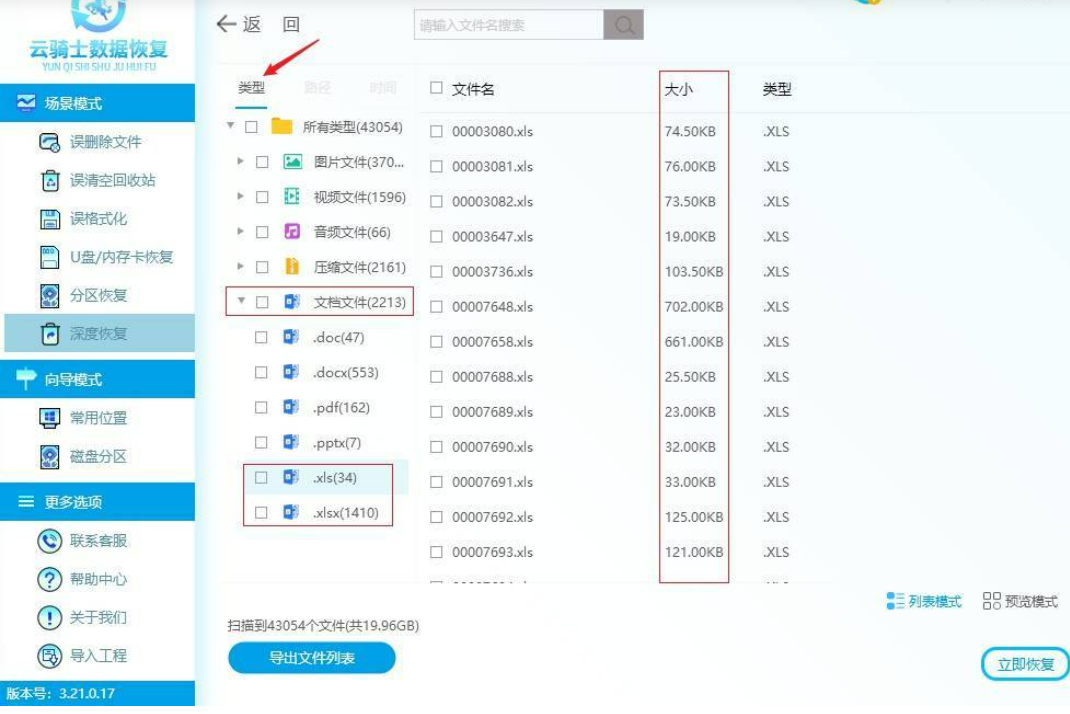Open 误删除文件 recovery icon in sidebar
The image size is (1070, 714).
click(49, 142)
